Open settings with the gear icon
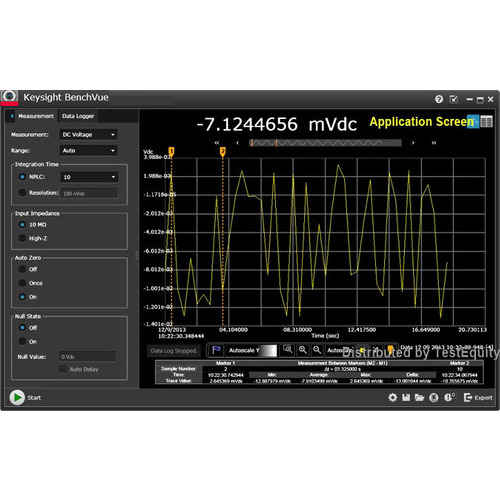500x500 pixels. [393, 397]
